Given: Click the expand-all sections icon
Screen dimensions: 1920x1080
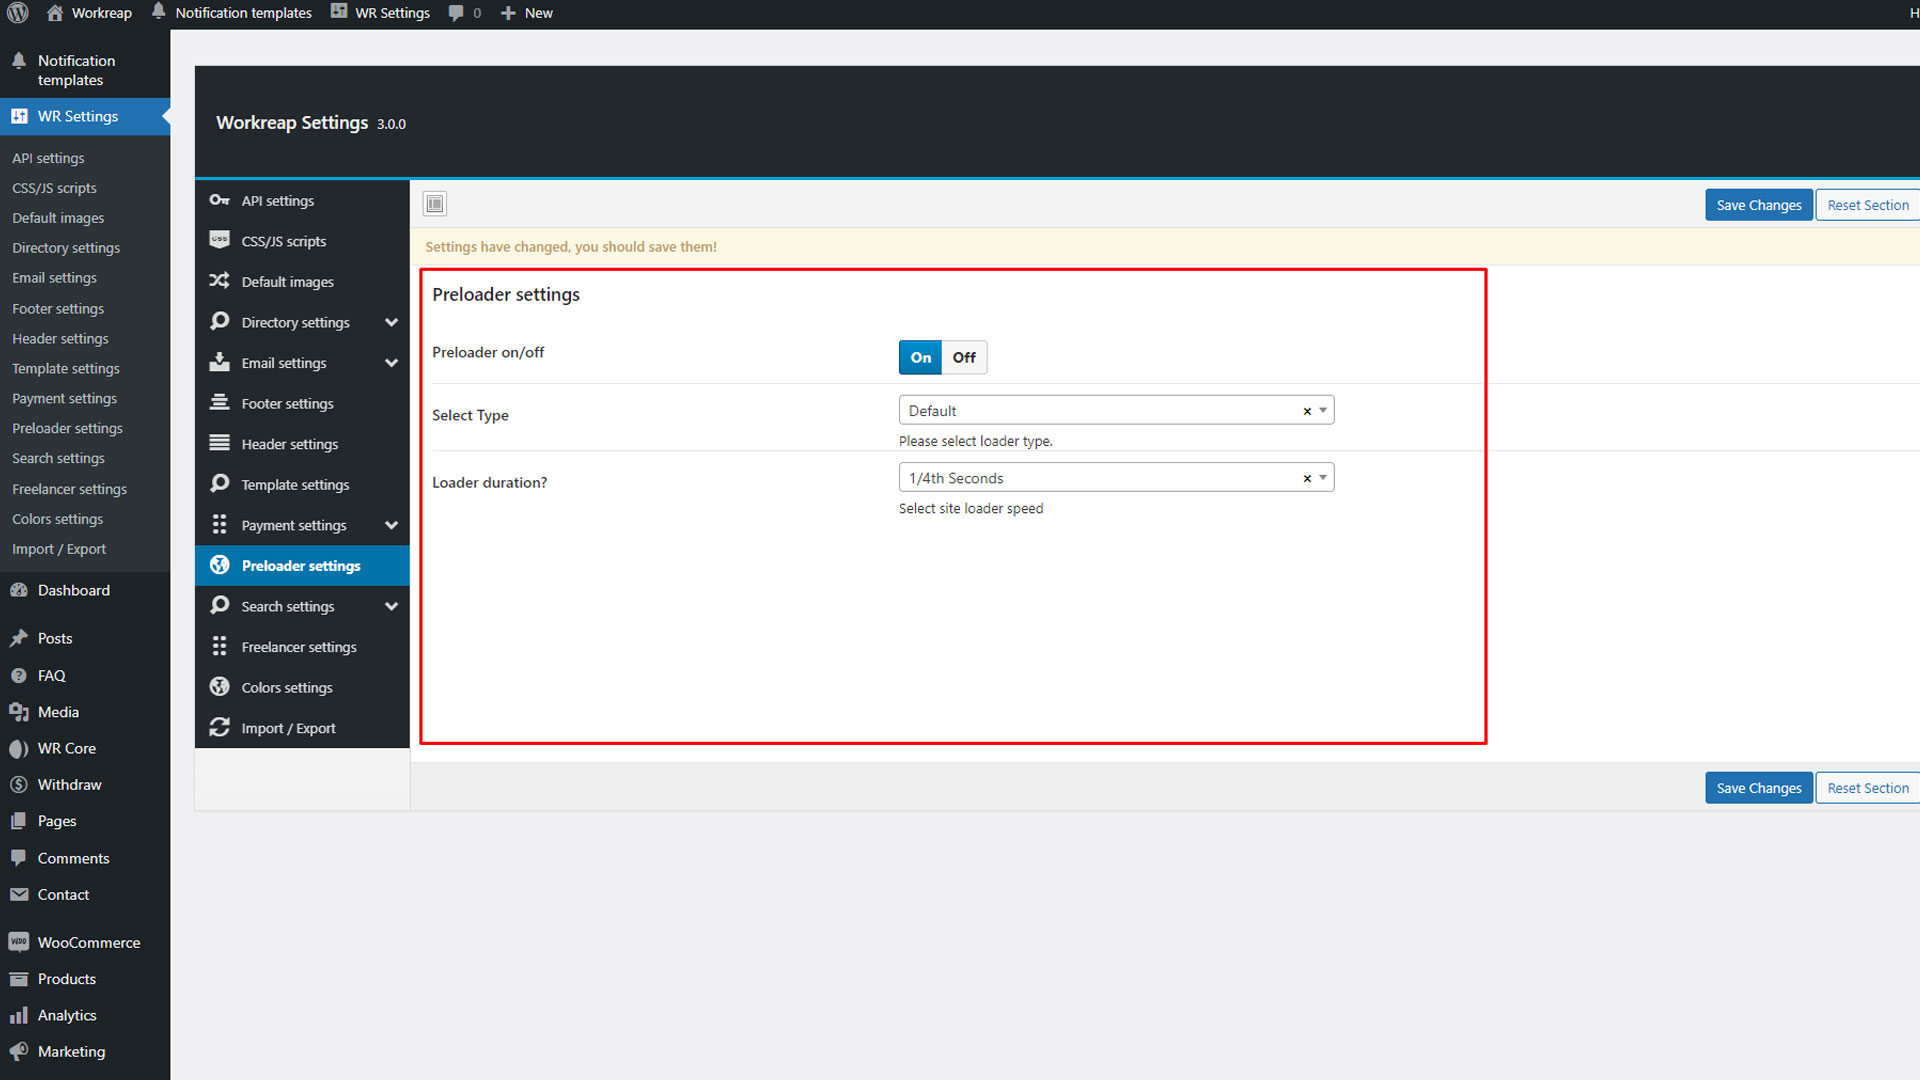Looking at the screenshot, I should (x=434, y=204).
